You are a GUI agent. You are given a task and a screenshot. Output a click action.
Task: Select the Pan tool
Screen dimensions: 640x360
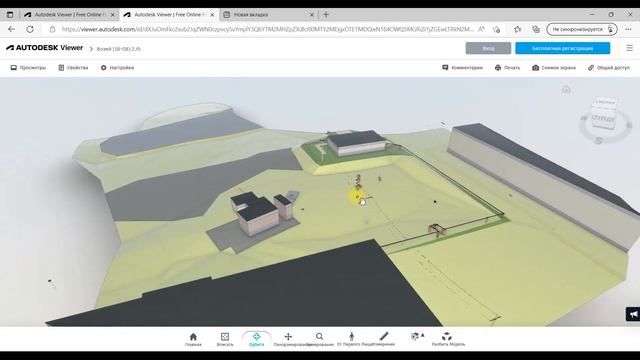(288, 339)
